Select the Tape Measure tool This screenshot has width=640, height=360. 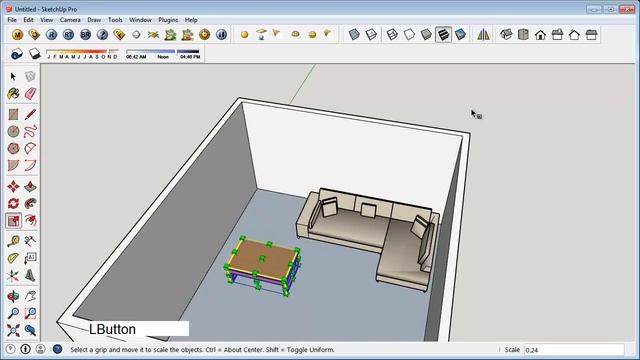tap(13, 241)
